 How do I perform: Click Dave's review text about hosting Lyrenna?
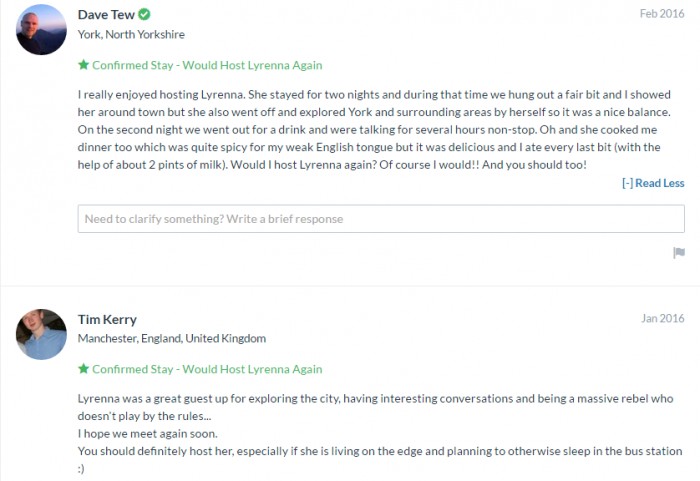(374, 130)
